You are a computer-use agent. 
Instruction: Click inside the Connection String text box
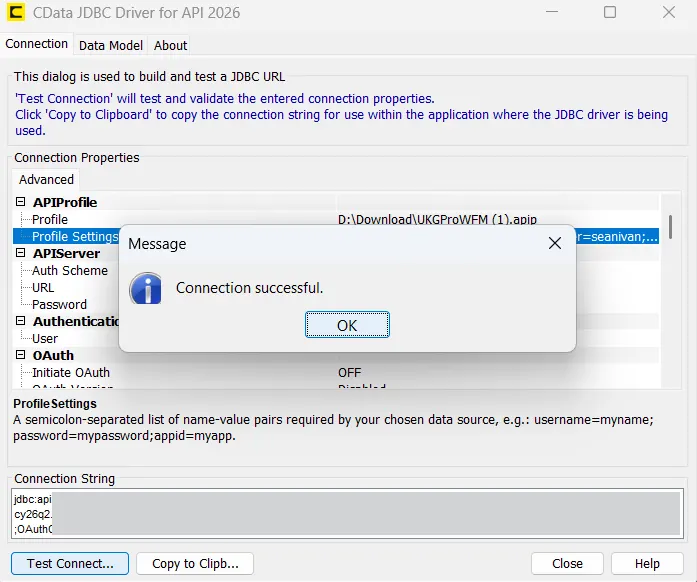click(x=347, y=514)
